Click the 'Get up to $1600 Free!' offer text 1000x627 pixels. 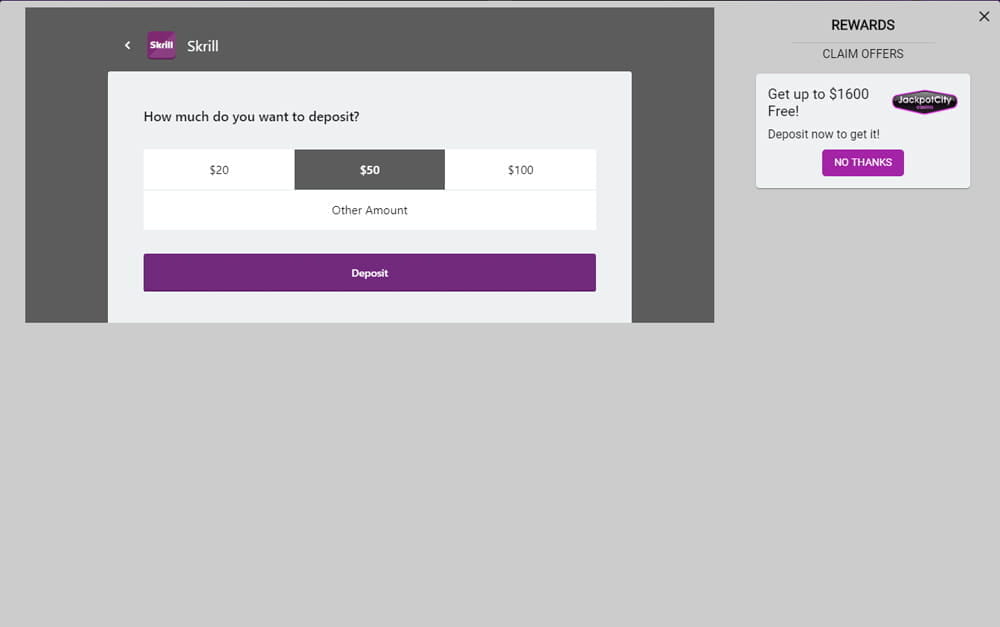tap(818, 102)
